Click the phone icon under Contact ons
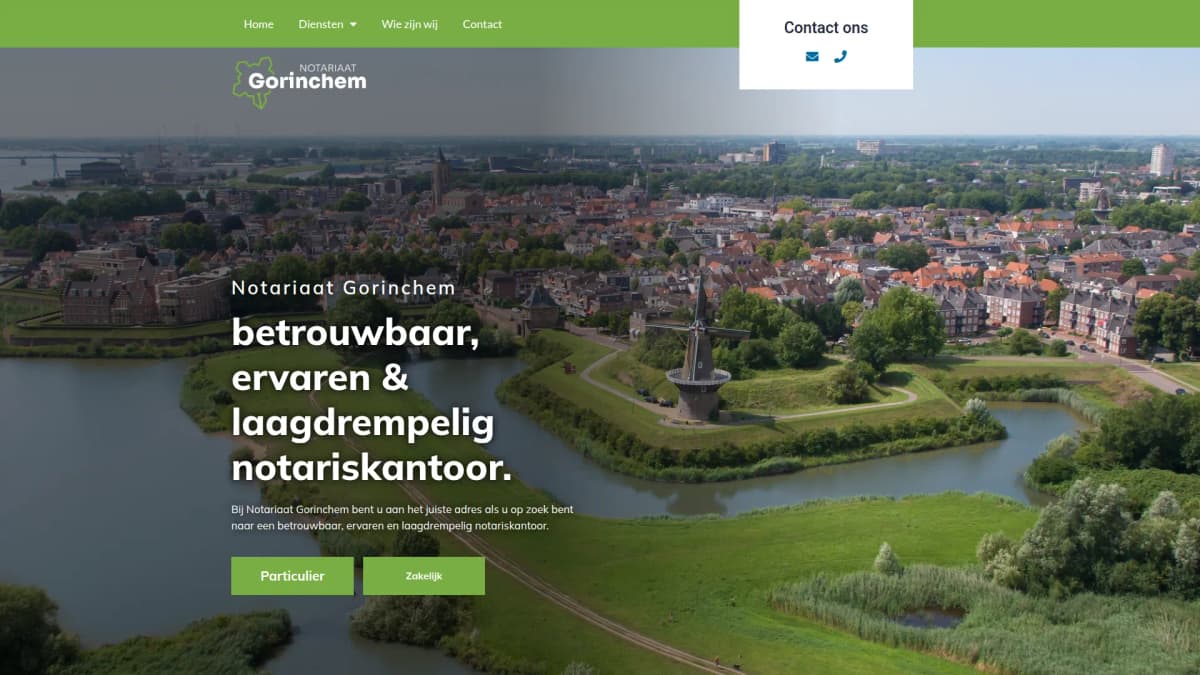The width and height of the screenshot is (1200, 675). [840, 56]
